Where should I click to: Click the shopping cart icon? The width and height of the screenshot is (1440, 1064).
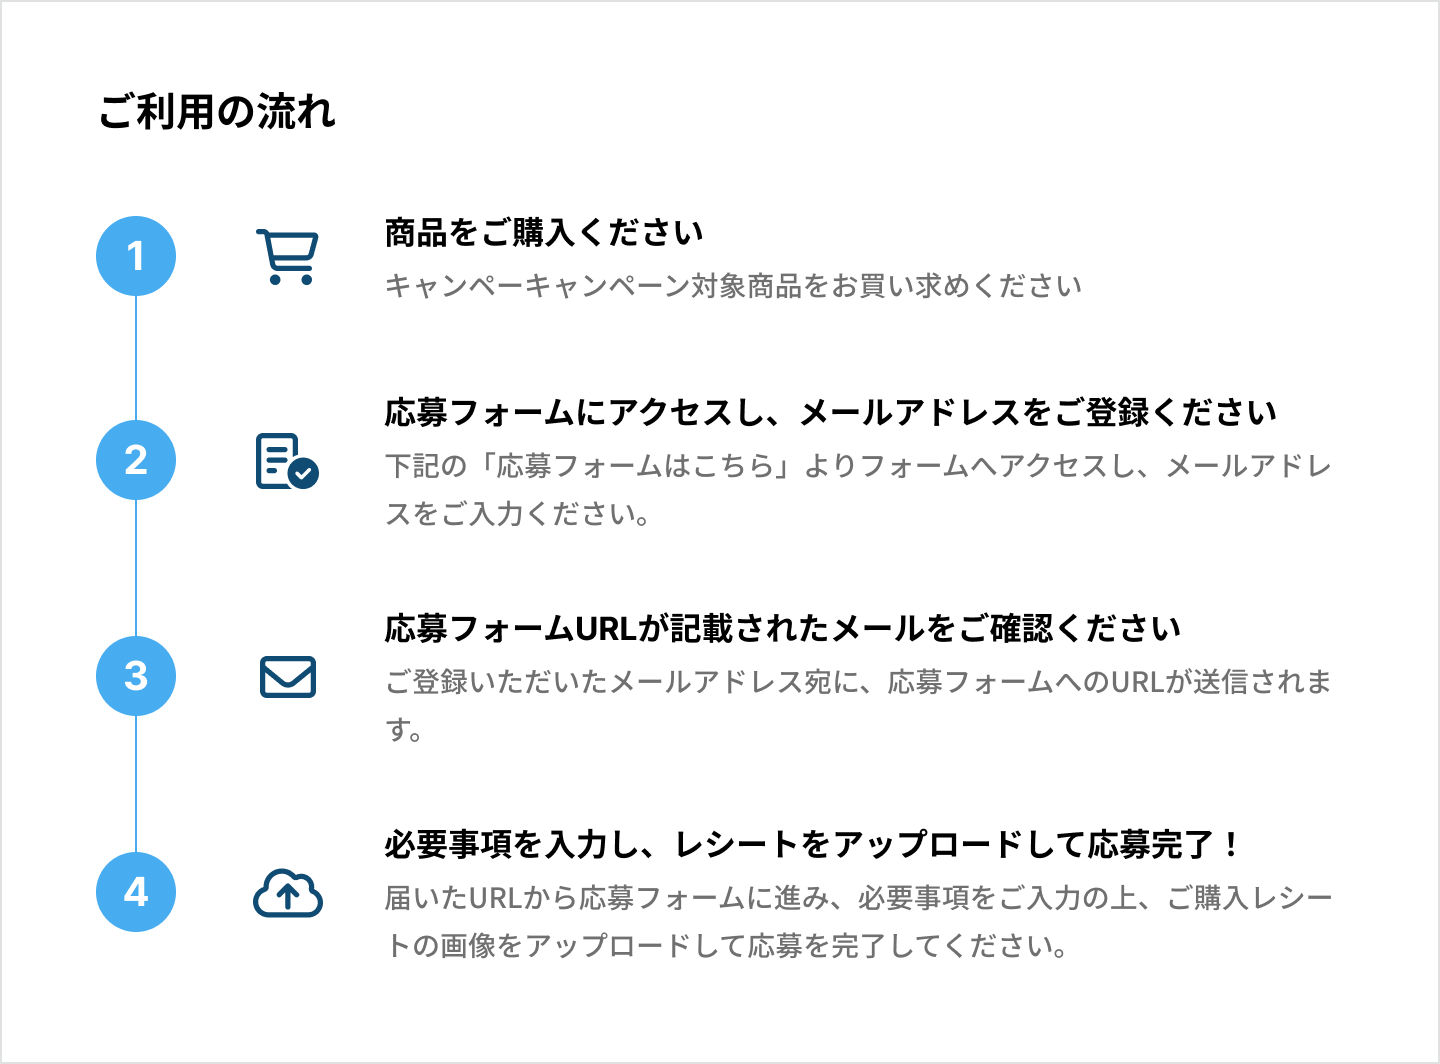[x=287, y=257]
